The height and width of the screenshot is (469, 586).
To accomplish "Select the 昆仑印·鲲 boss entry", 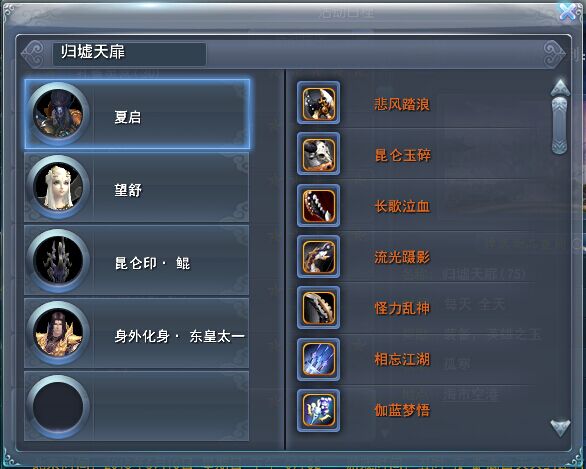I will pos(136,260).
